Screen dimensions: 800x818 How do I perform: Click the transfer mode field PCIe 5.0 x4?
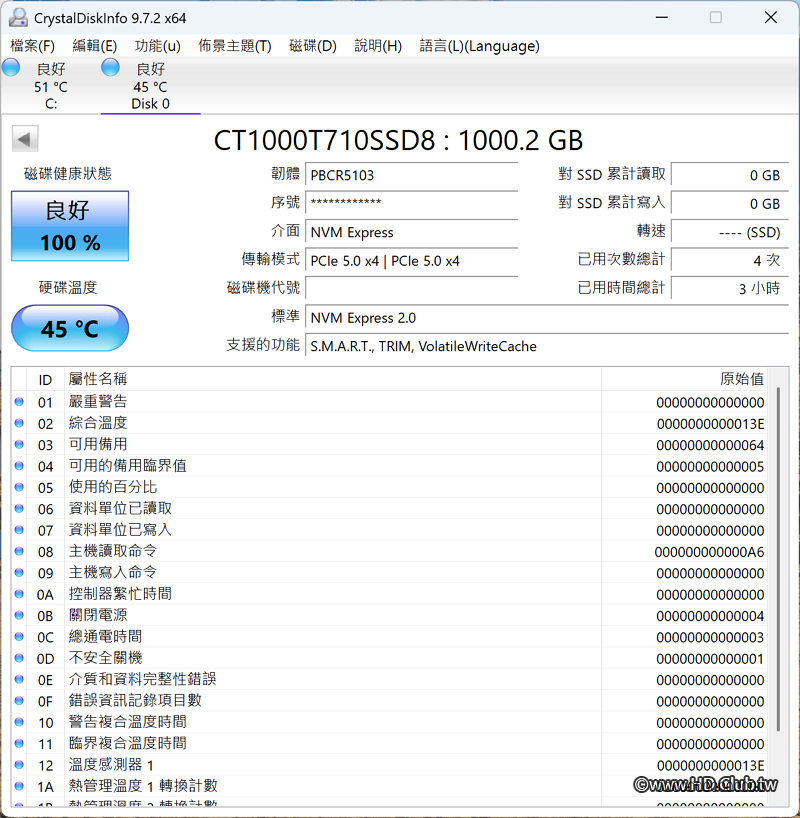coord(411,260)
